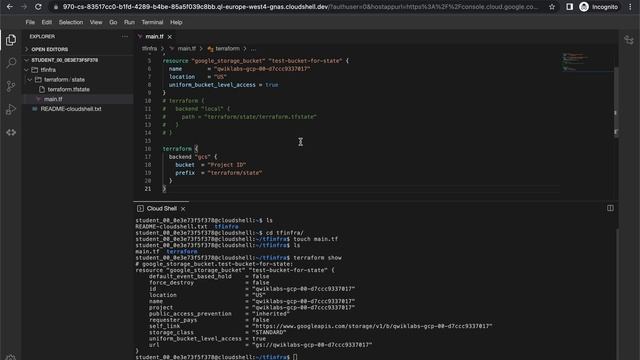Open the Edit menu
The width and height of the screenshot is (640, 360).
pyautogui.click(x=47, y=22)
